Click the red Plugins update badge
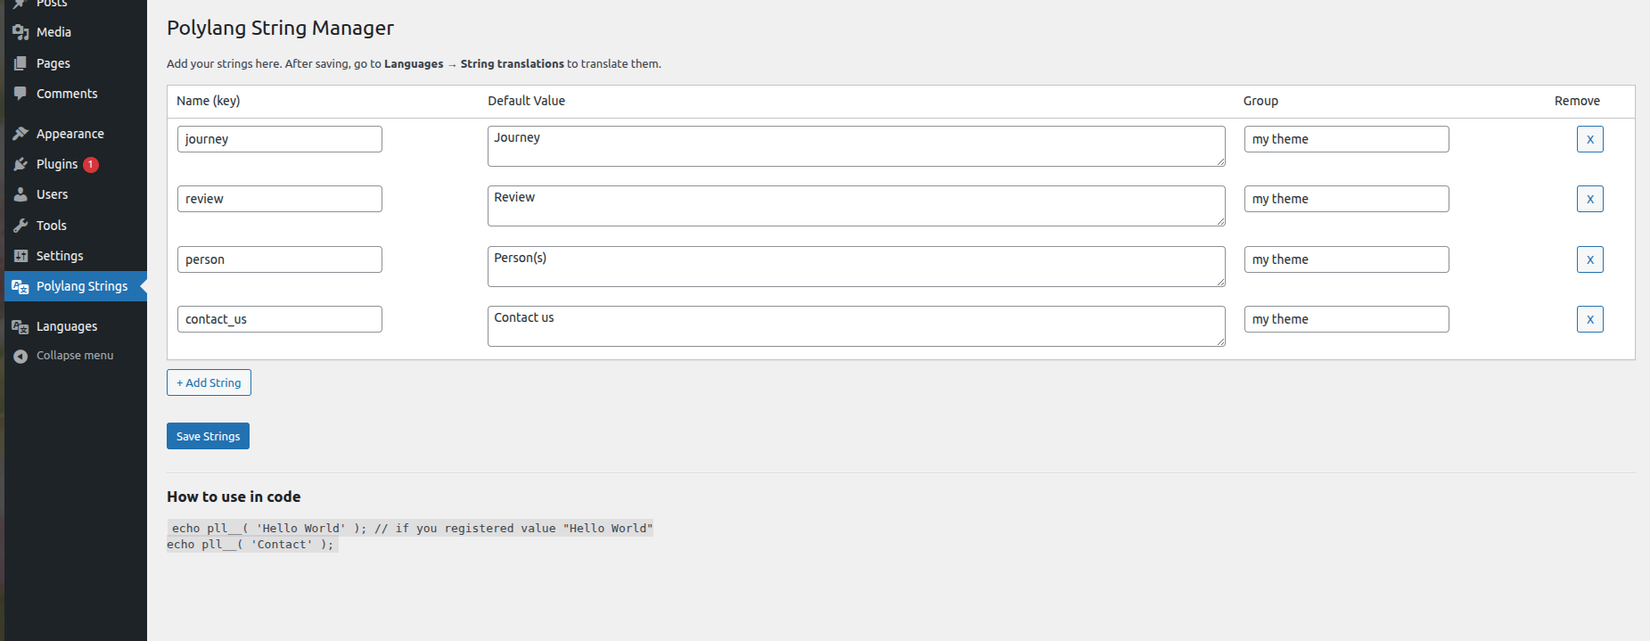The height and width of the screenshot is (641, 1650). point(91,164)
